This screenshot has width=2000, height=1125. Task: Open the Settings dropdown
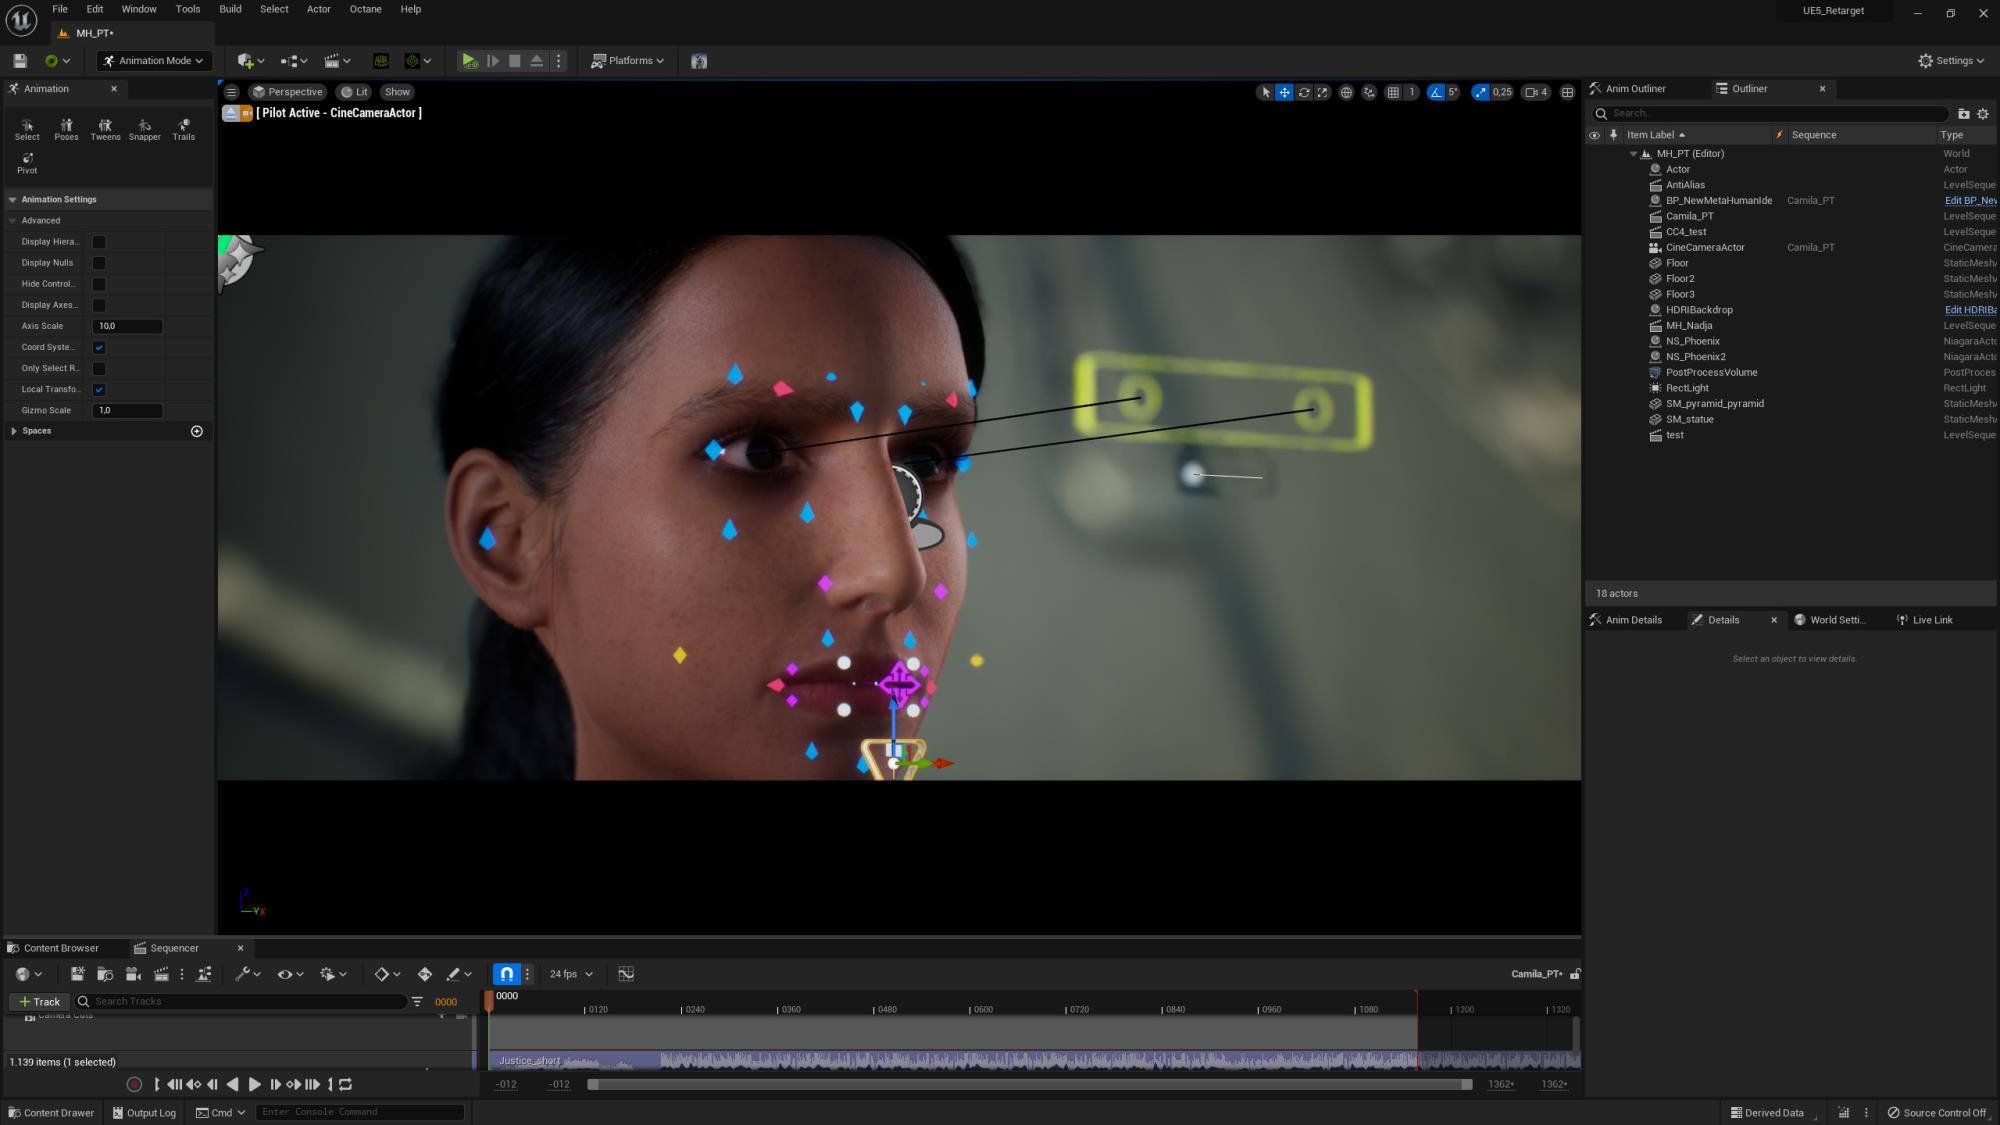click(x=1951, y=61)
